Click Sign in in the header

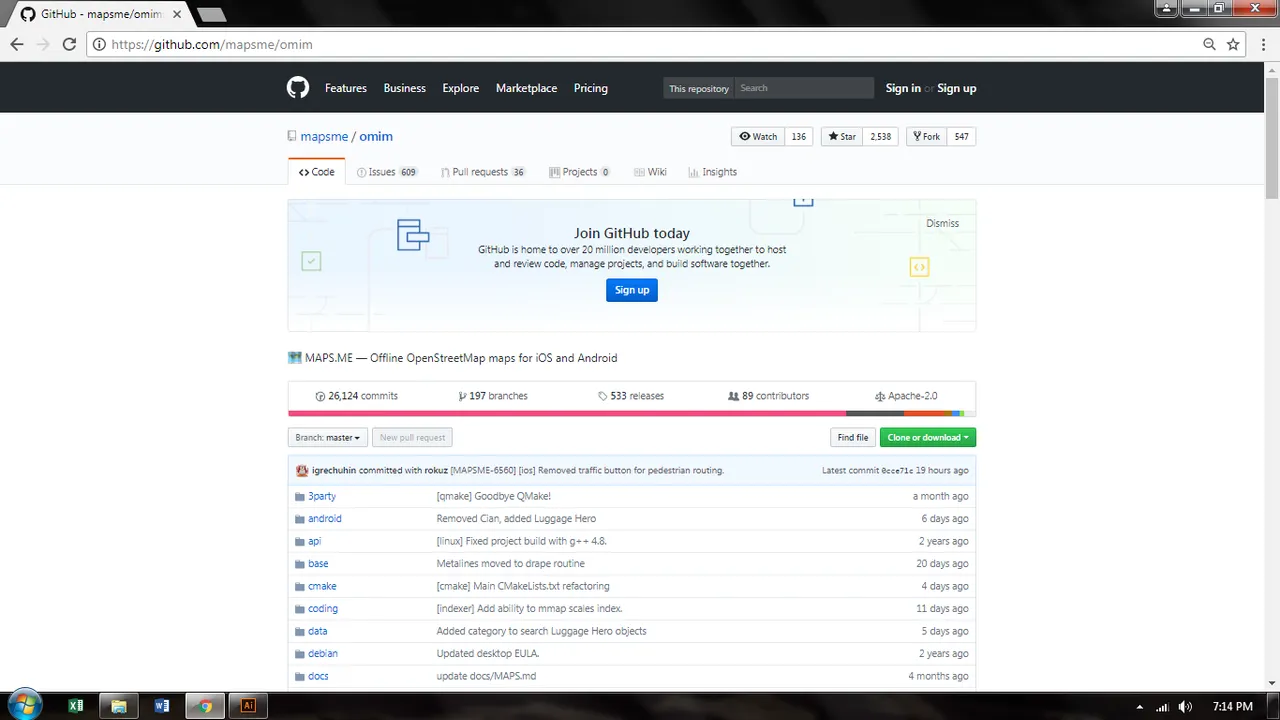click(903, 88)
